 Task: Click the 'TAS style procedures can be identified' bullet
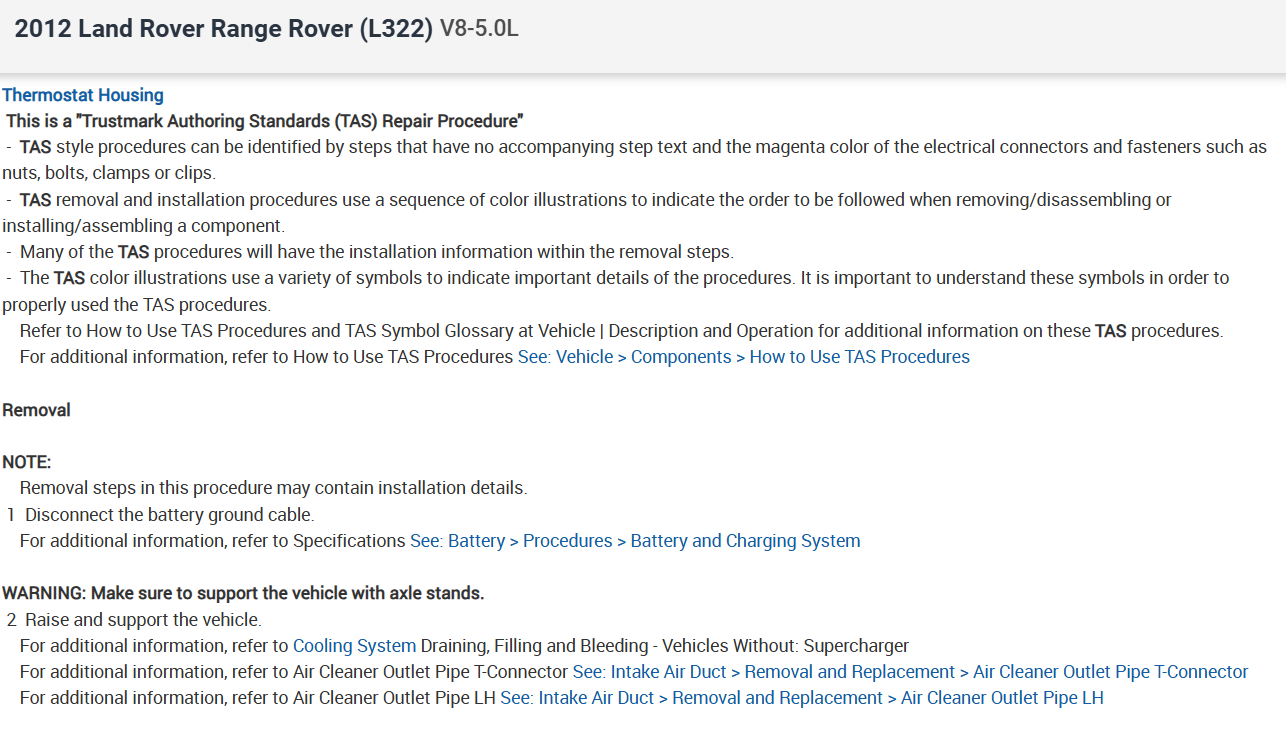(x=640, y=148)
